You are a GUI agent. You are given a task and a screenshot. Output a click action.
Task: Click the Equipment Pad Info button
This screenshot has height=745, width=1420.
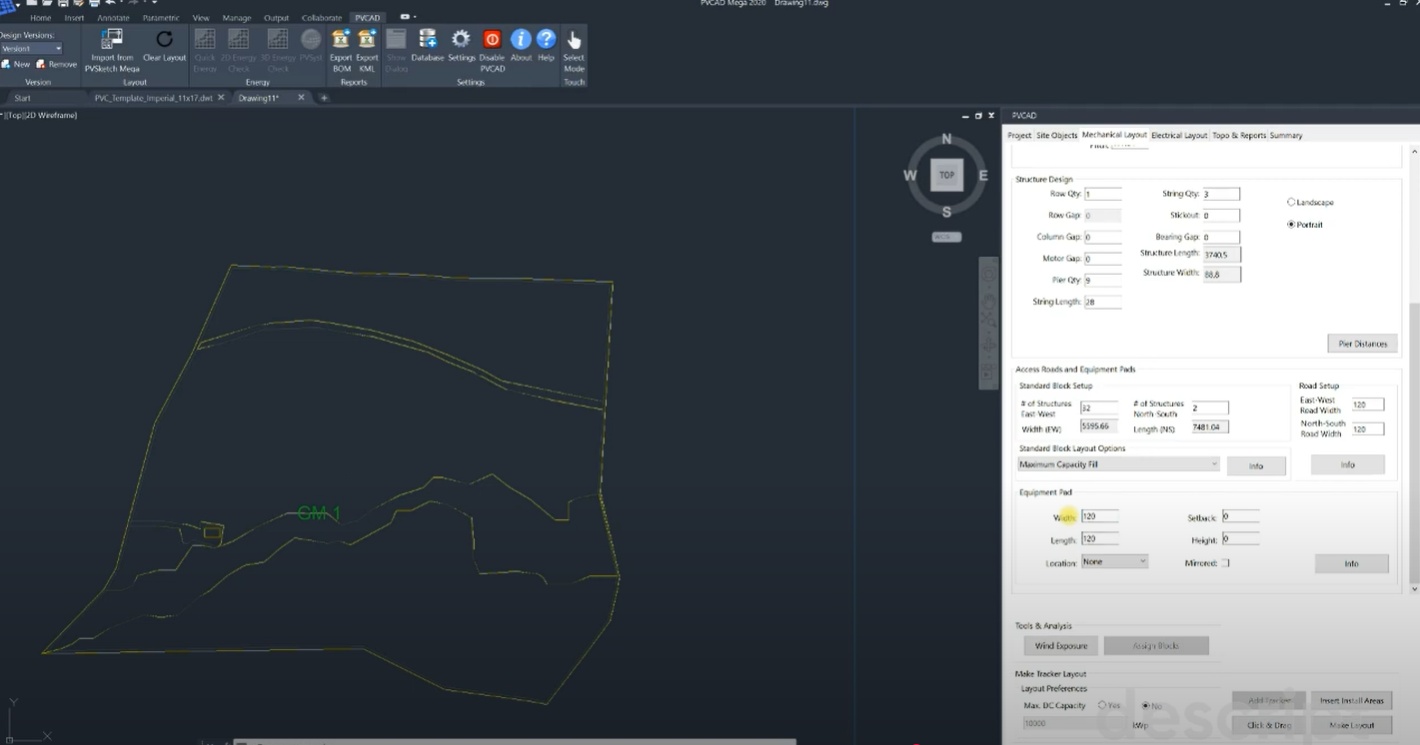[1351, 564]
